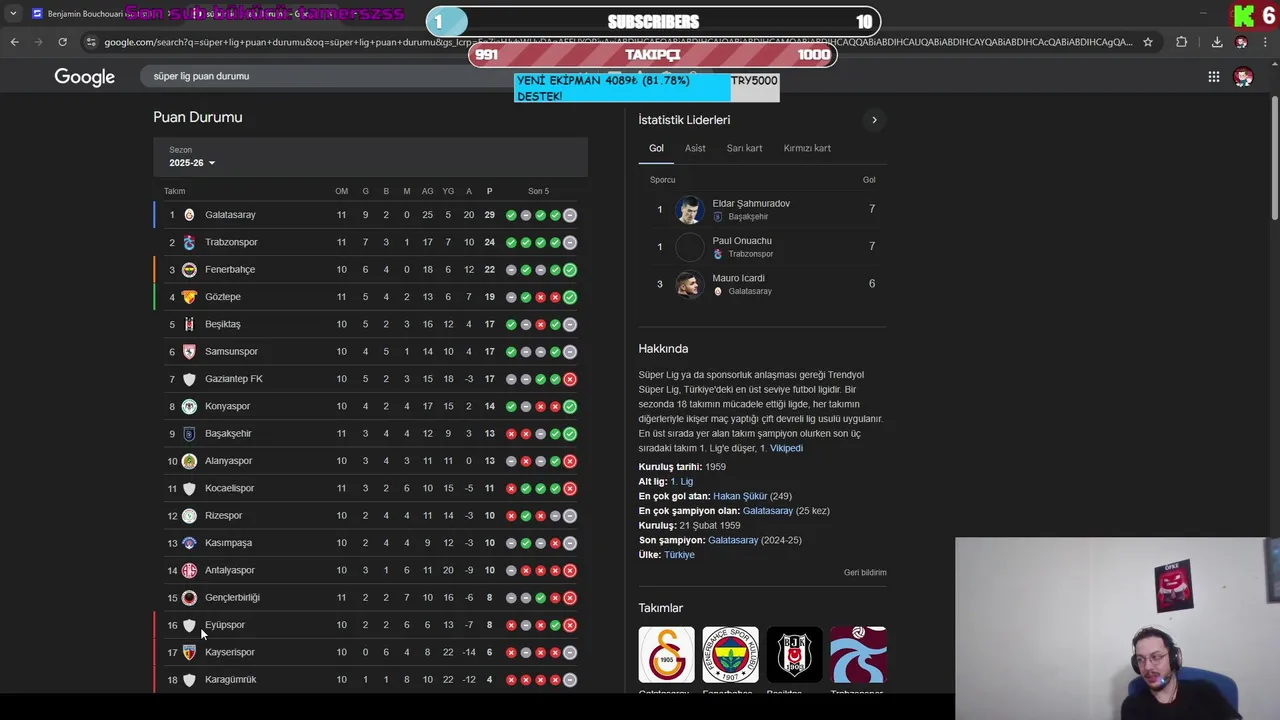Click the Başakşehir crest in the standings
The width and height of the screenshot is (1280, 720).
pyautogui.click(x=189, y=434)
